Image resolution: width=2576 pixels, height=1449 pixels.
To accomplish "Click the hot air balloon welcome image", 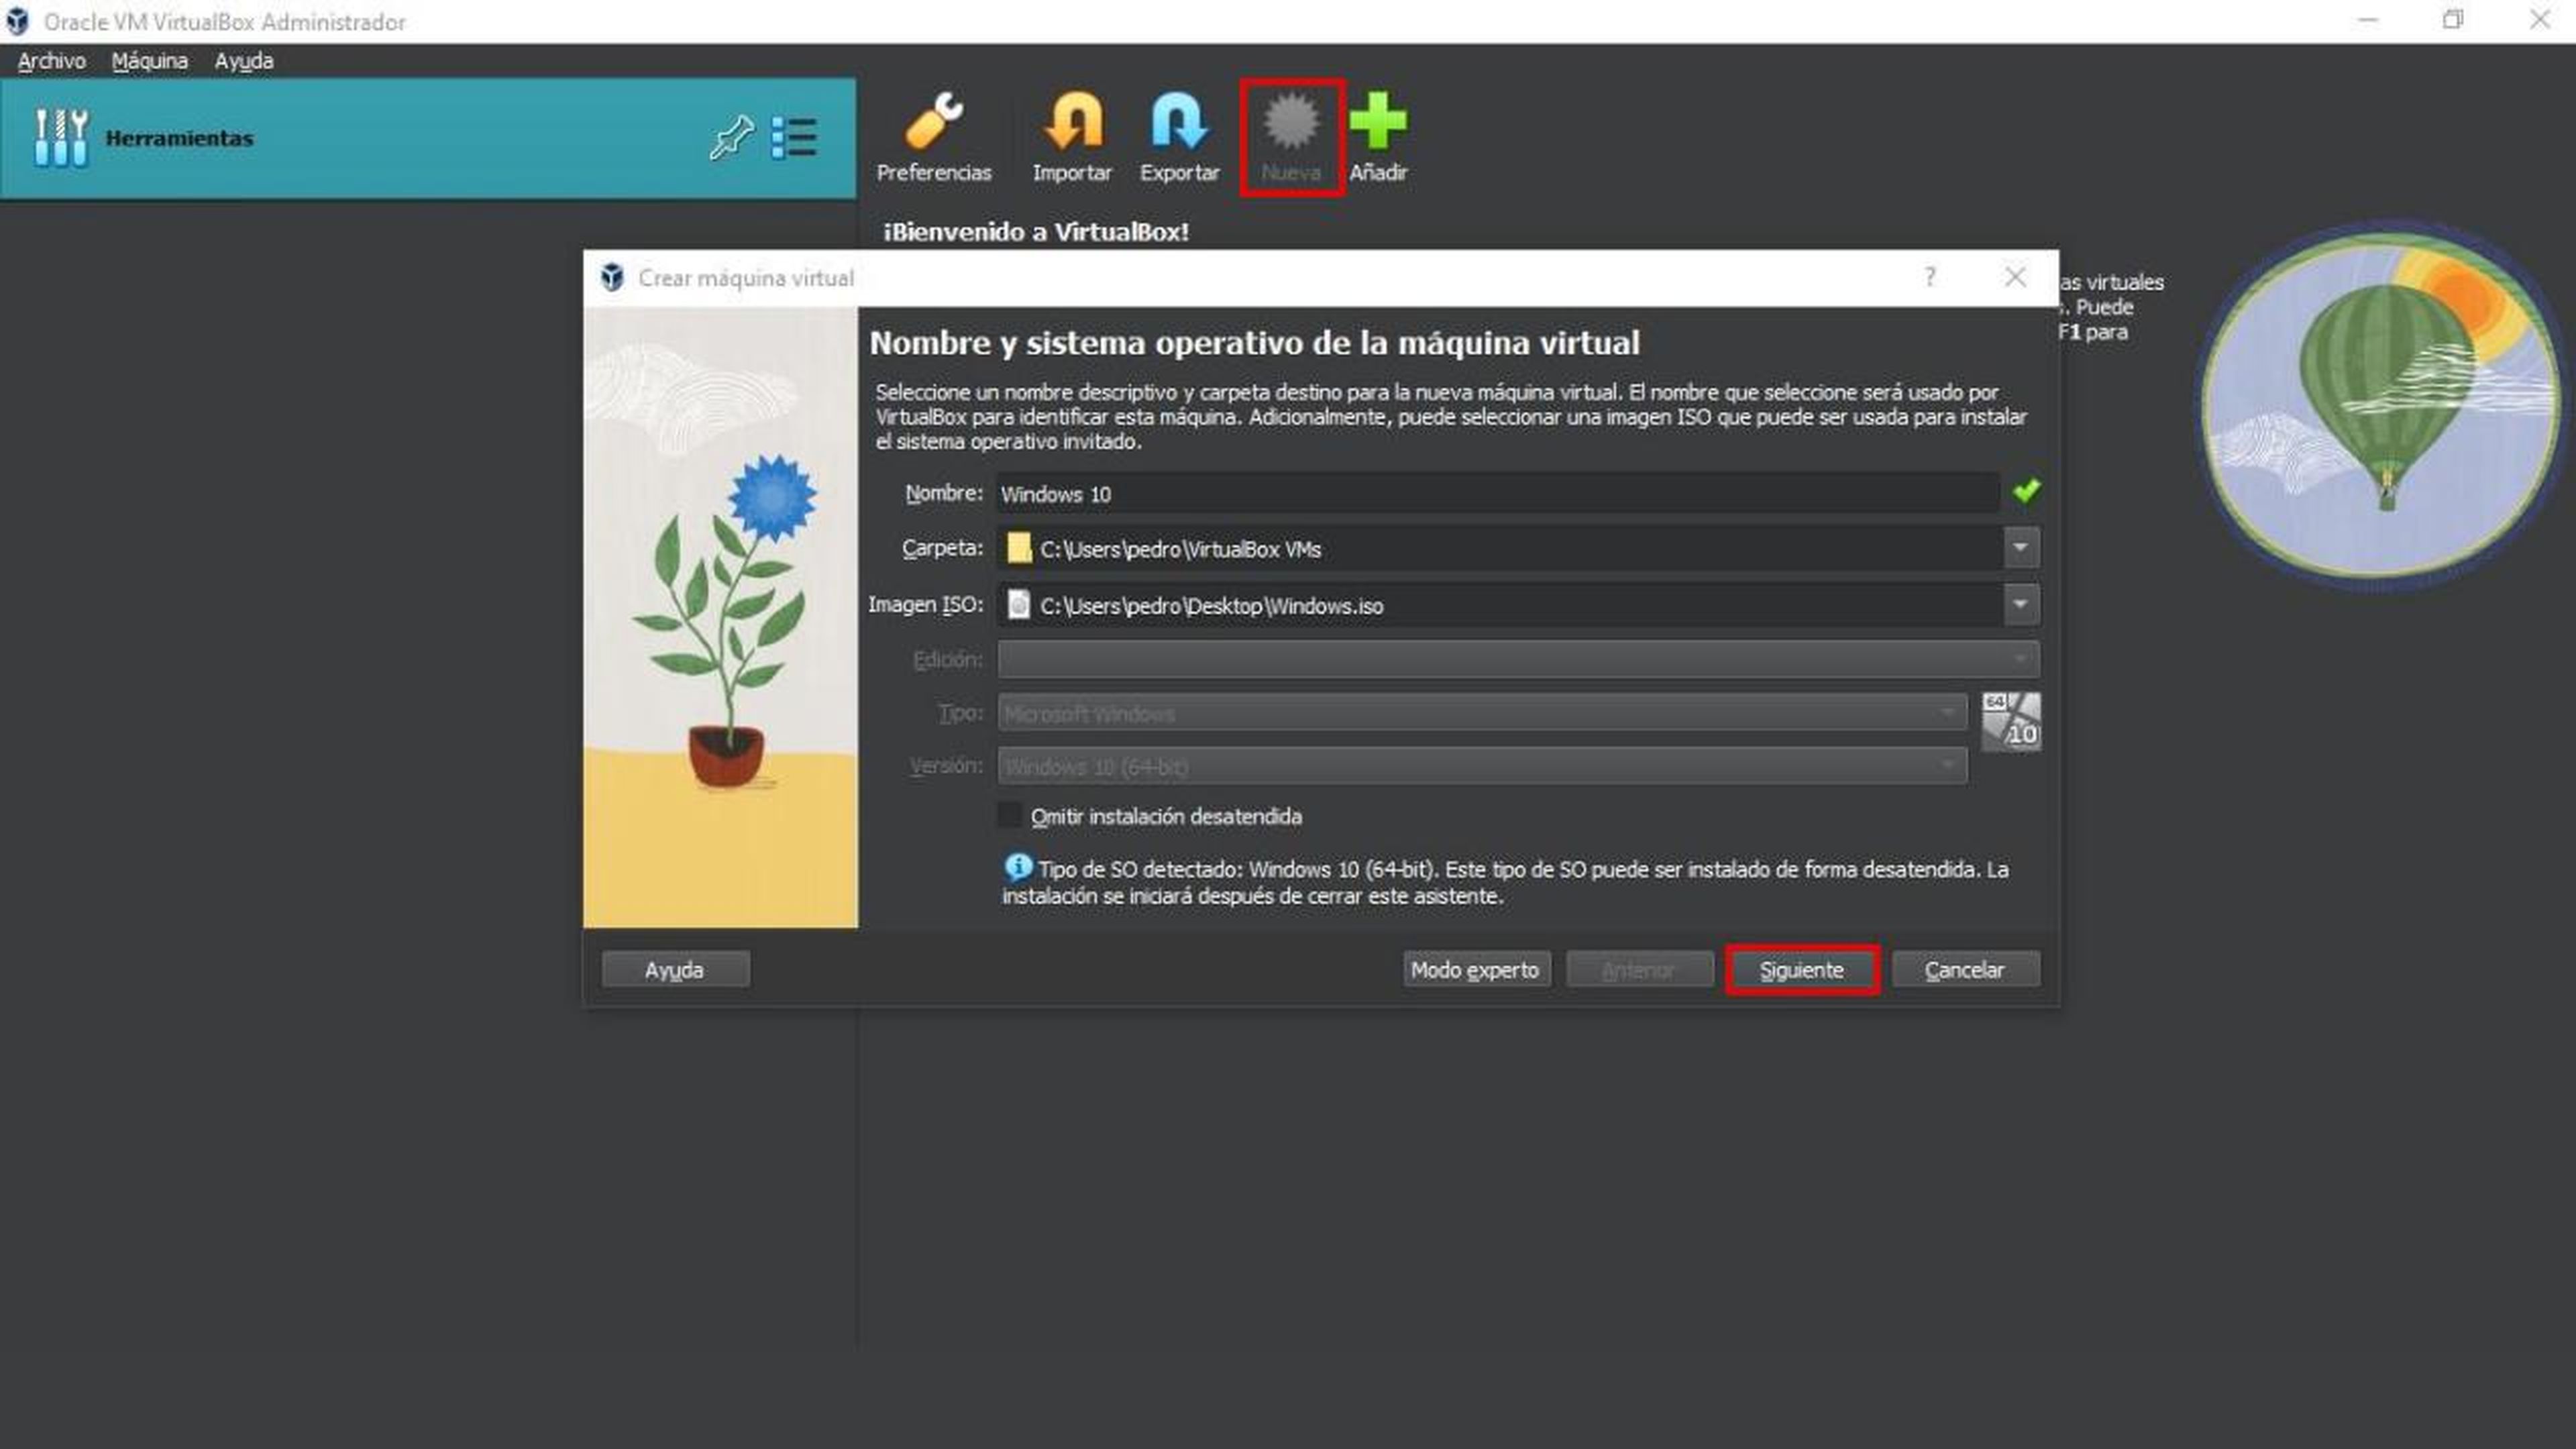I will [2382, 404].
